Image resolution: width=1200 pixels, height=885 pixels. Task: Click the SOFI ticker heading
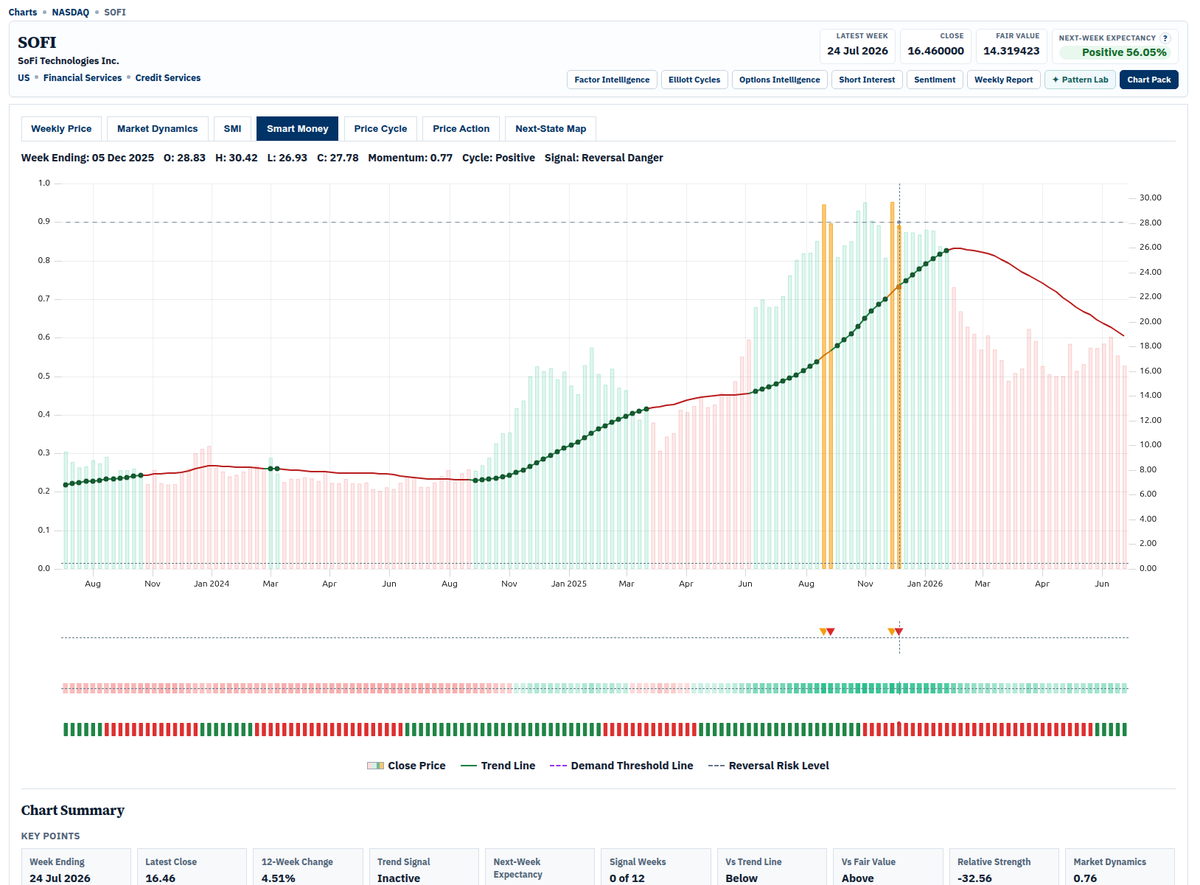pyautogui.click(x=37, y=43)
